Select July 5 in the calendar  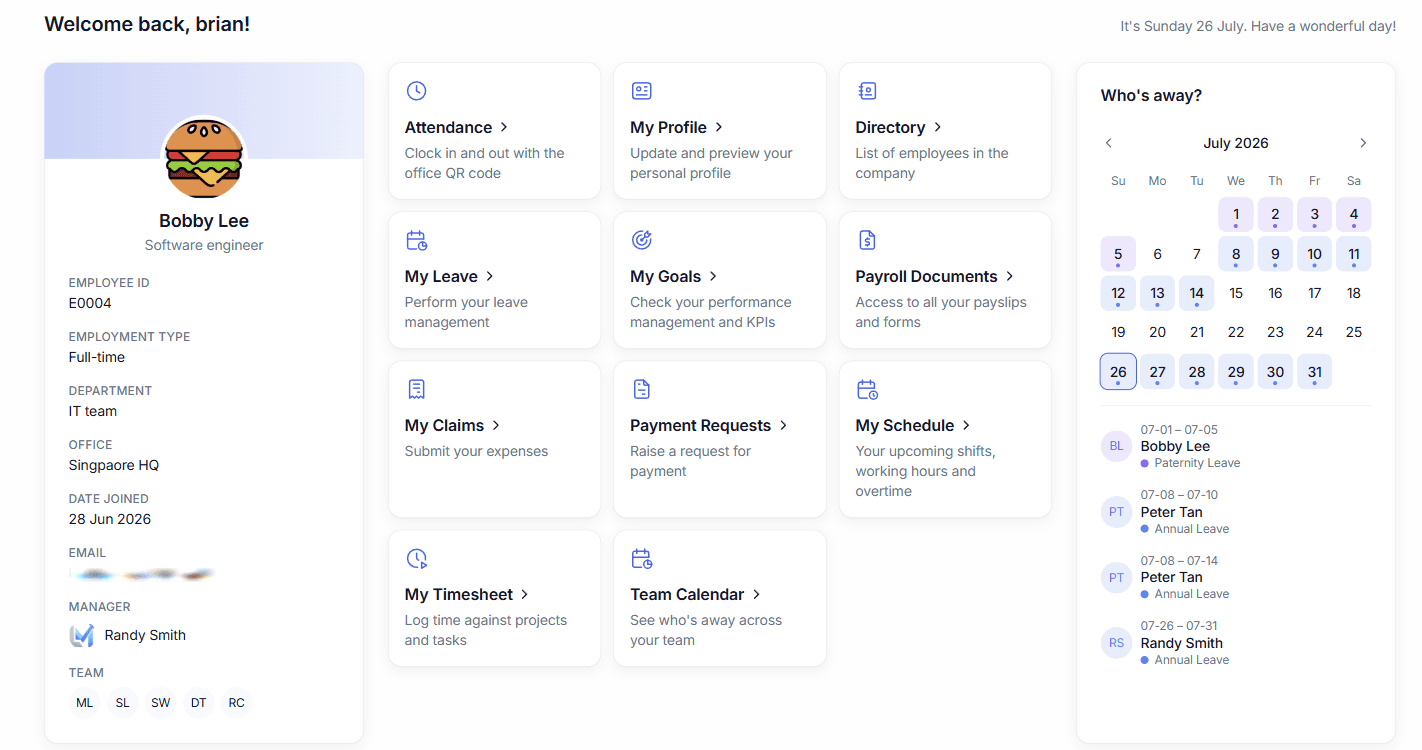click(x=1118, y=254)
